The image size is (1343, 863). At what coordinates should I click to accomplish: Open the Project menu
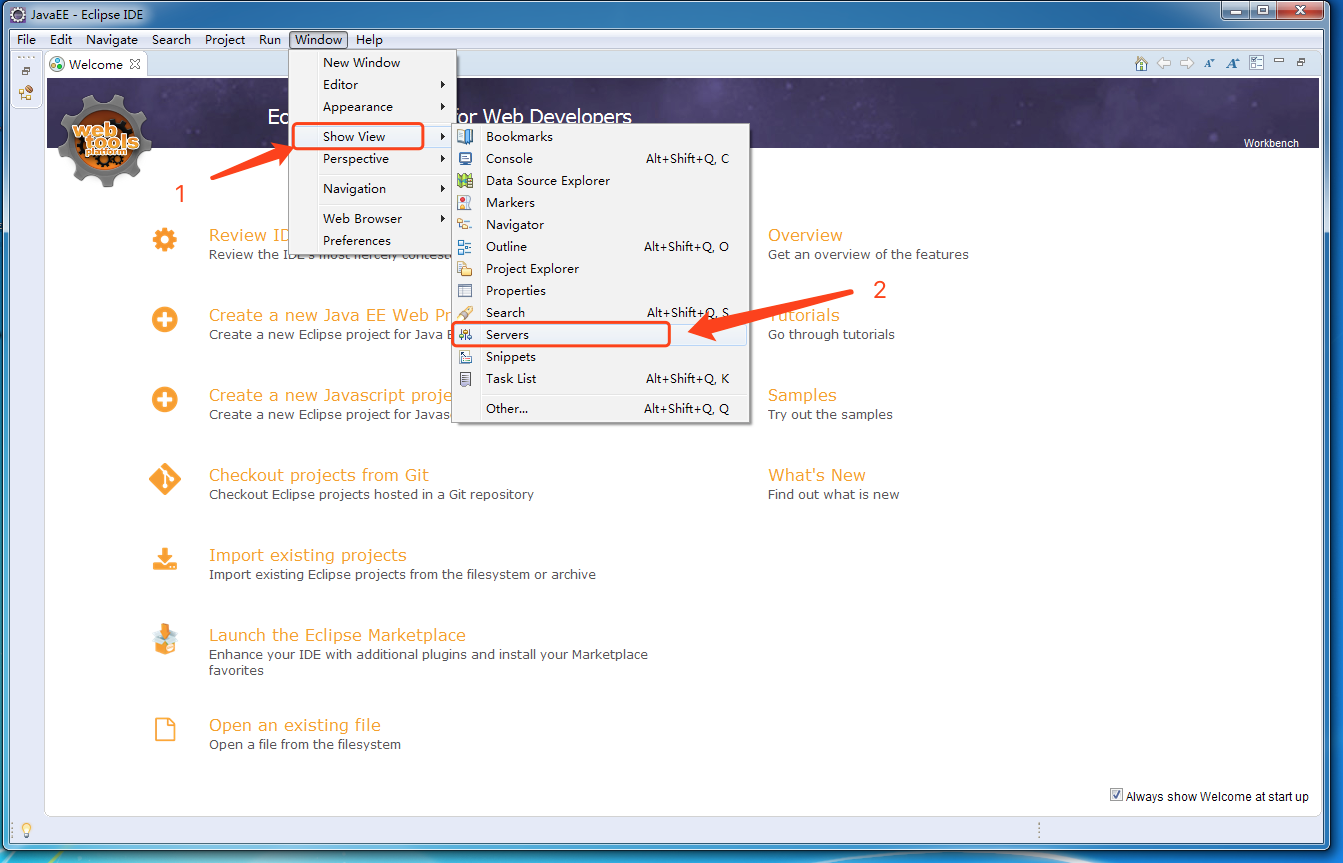pos(225,40)
